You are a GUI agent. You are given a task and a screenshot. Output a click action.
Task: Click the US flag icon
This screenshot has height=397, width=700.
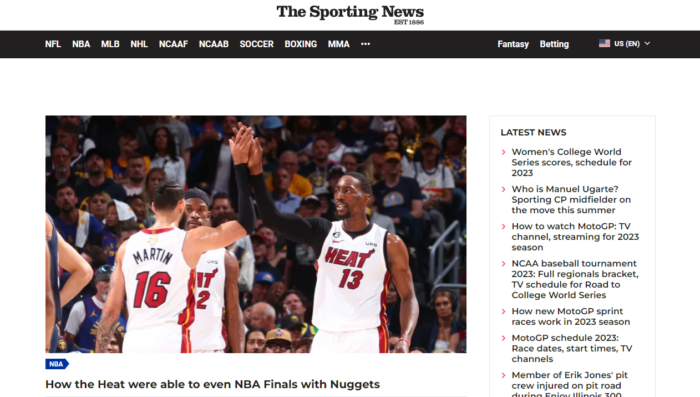click(604, 43)
